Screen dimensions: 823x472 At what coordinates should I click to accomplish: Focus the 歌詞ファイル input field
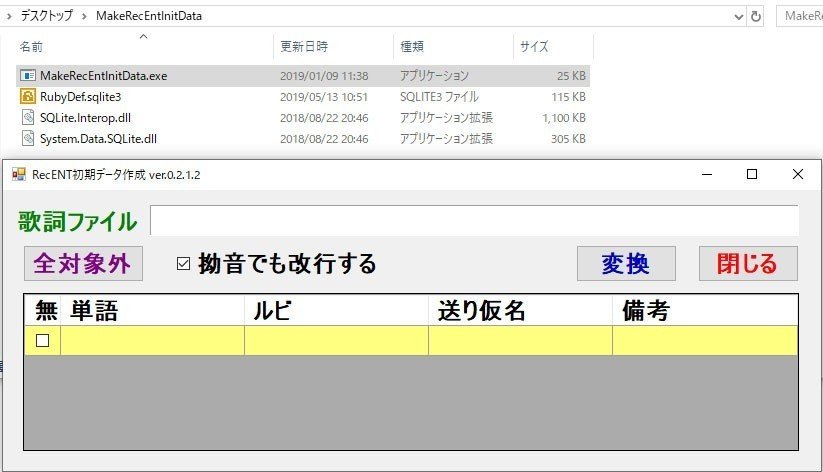click(474, 221)
